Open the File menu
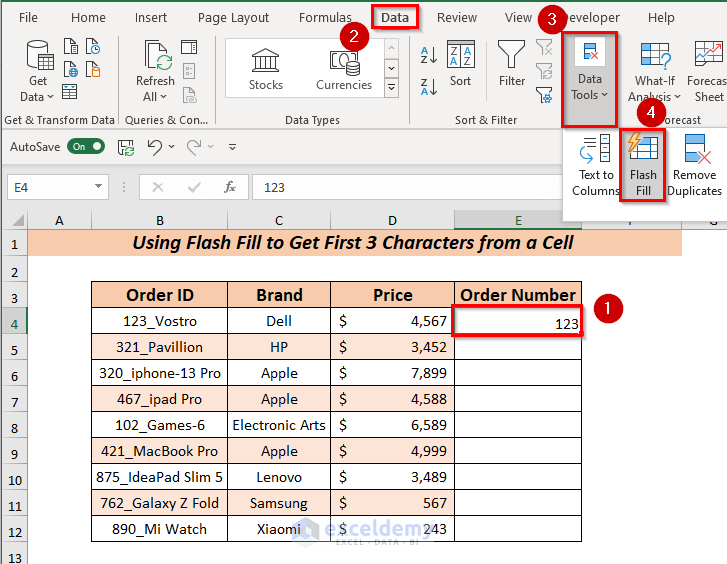This screenshot has height=564, width=727. (x=29, y=18)
